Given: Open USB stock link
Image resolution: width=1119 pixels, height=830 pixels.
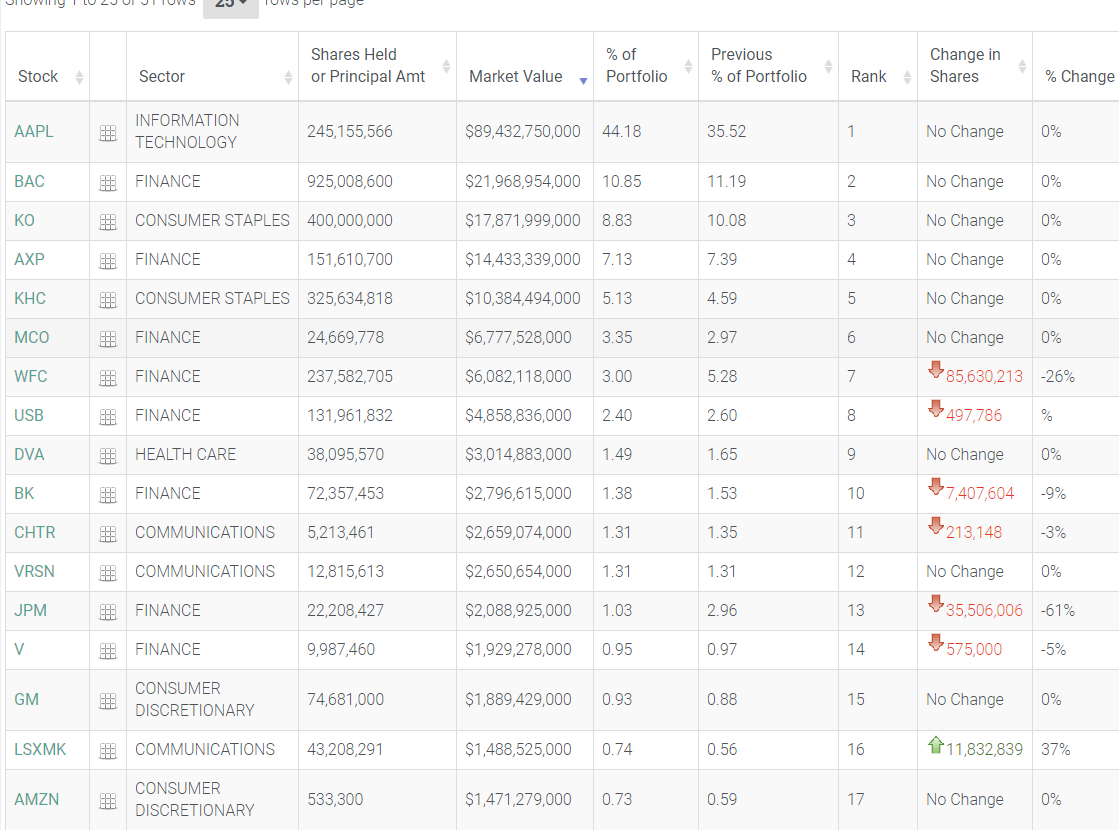Looking at the screenshot, I should (29, 415).
